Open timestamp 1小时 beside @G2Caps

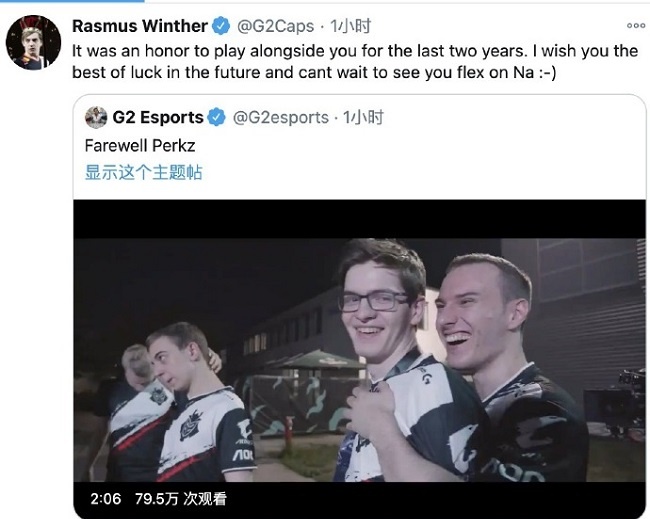pyautogui.click(x=350, y=26)
